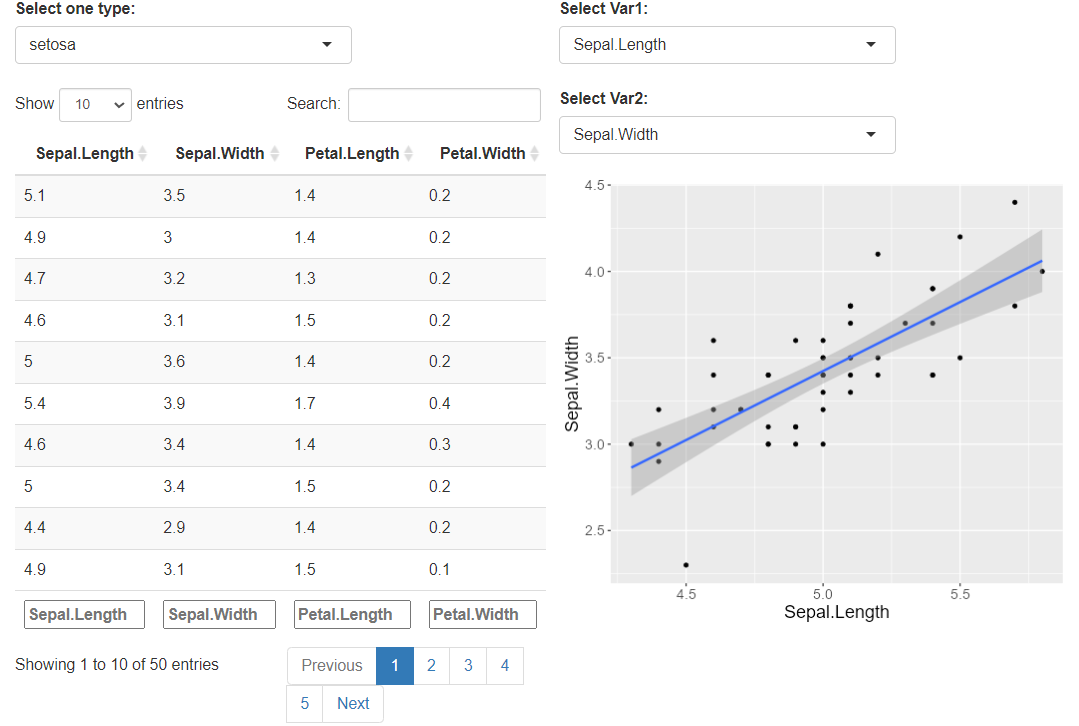The height and width of the screenshot is (726, 1079).
Task: Go to page 3 of the table
Action: click(468, 666)
